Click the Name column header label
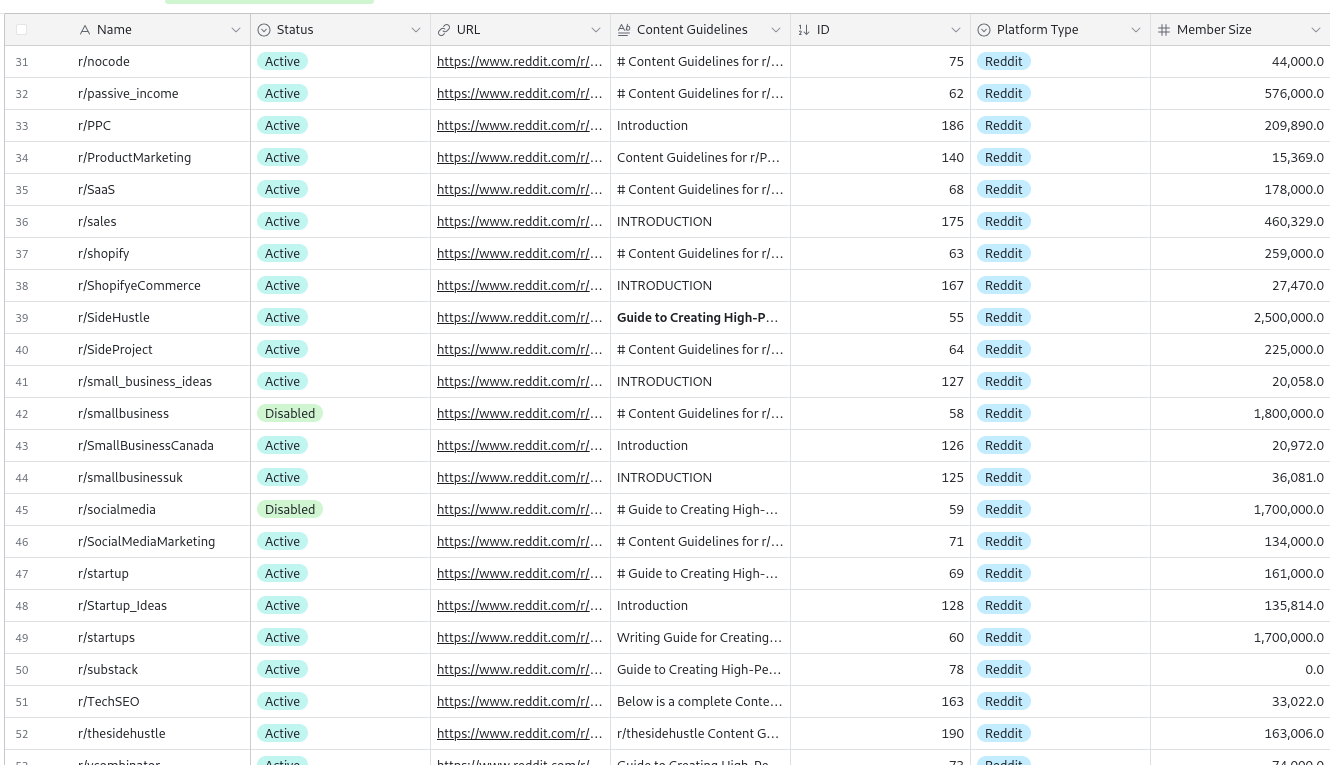The height and width of the screenshot is (765, 1330). pos(113,30)
